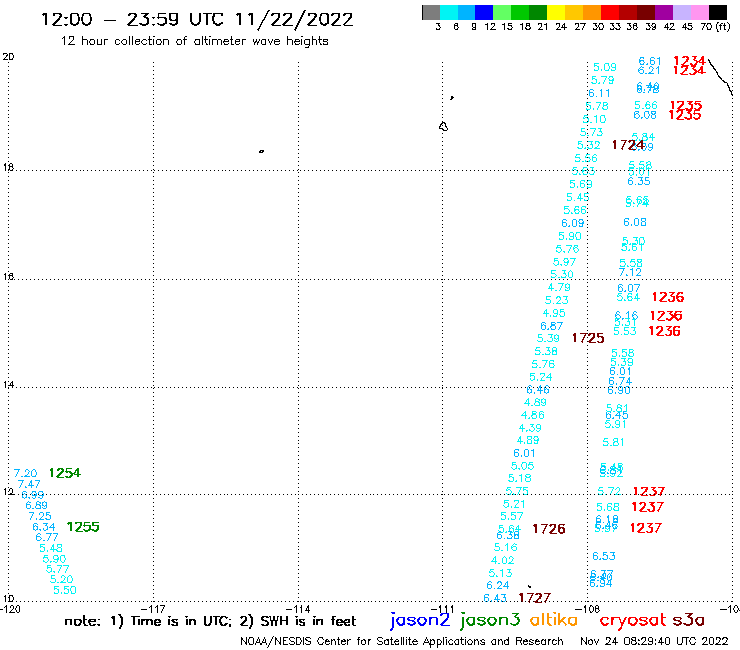Click the "5.72" wave height value
740x650 pixels.
[609, 491]
